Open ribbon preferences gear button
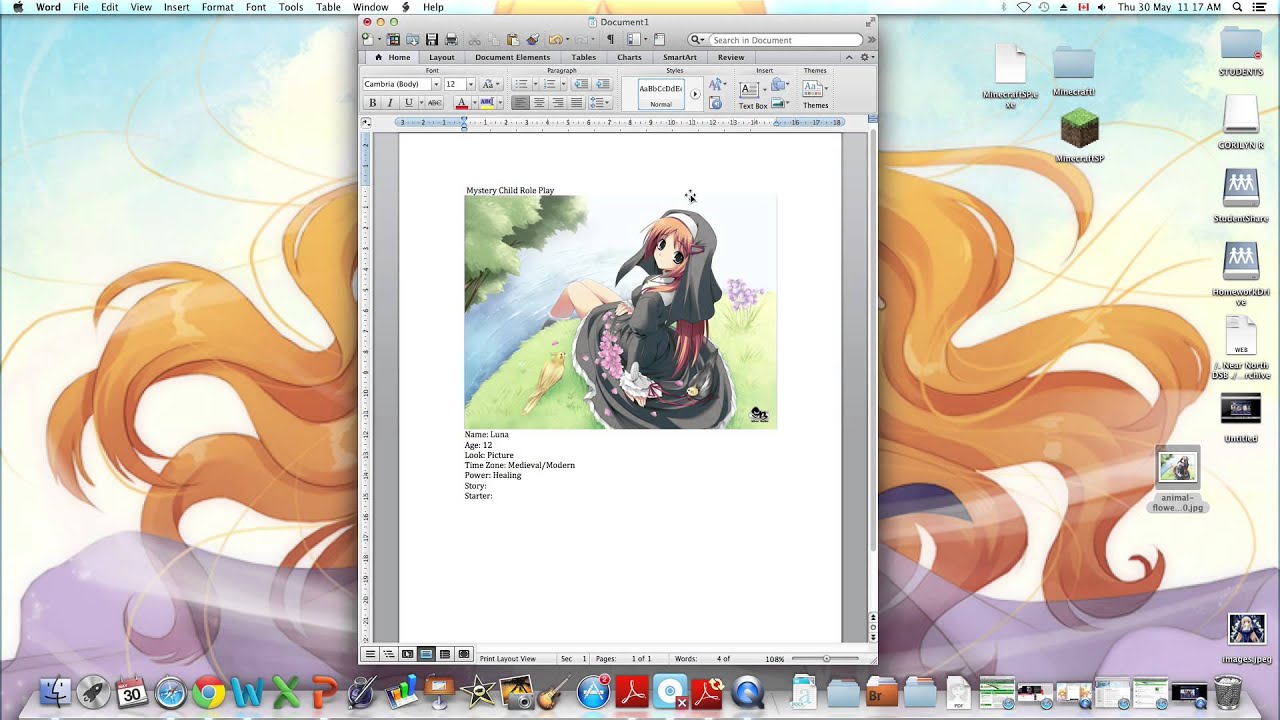The width and height of the screenshot is (1280, 720). (x=866, y=57)
